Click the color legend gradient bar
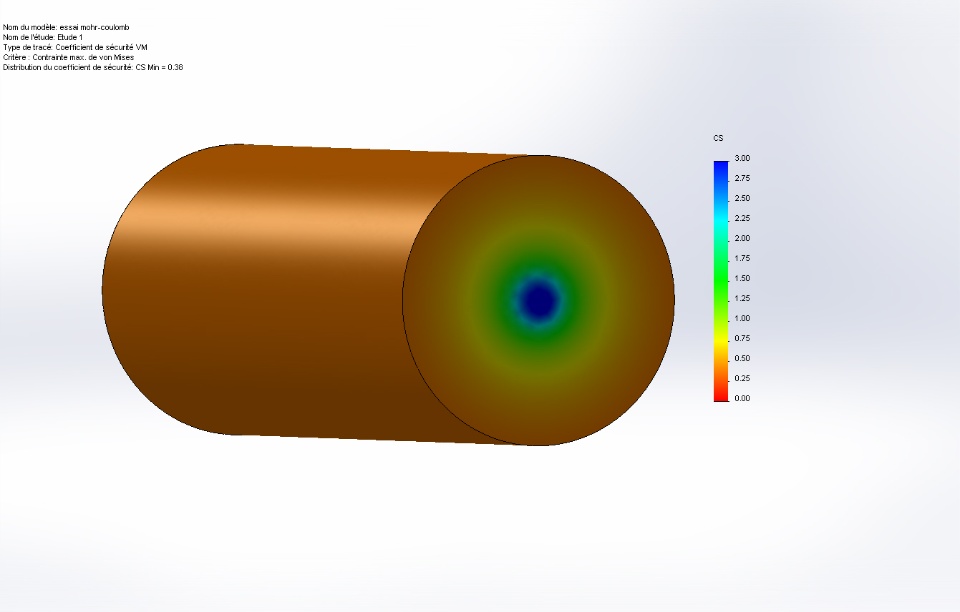960x612 pixels. pyautogui.click(x=721, y=281)
